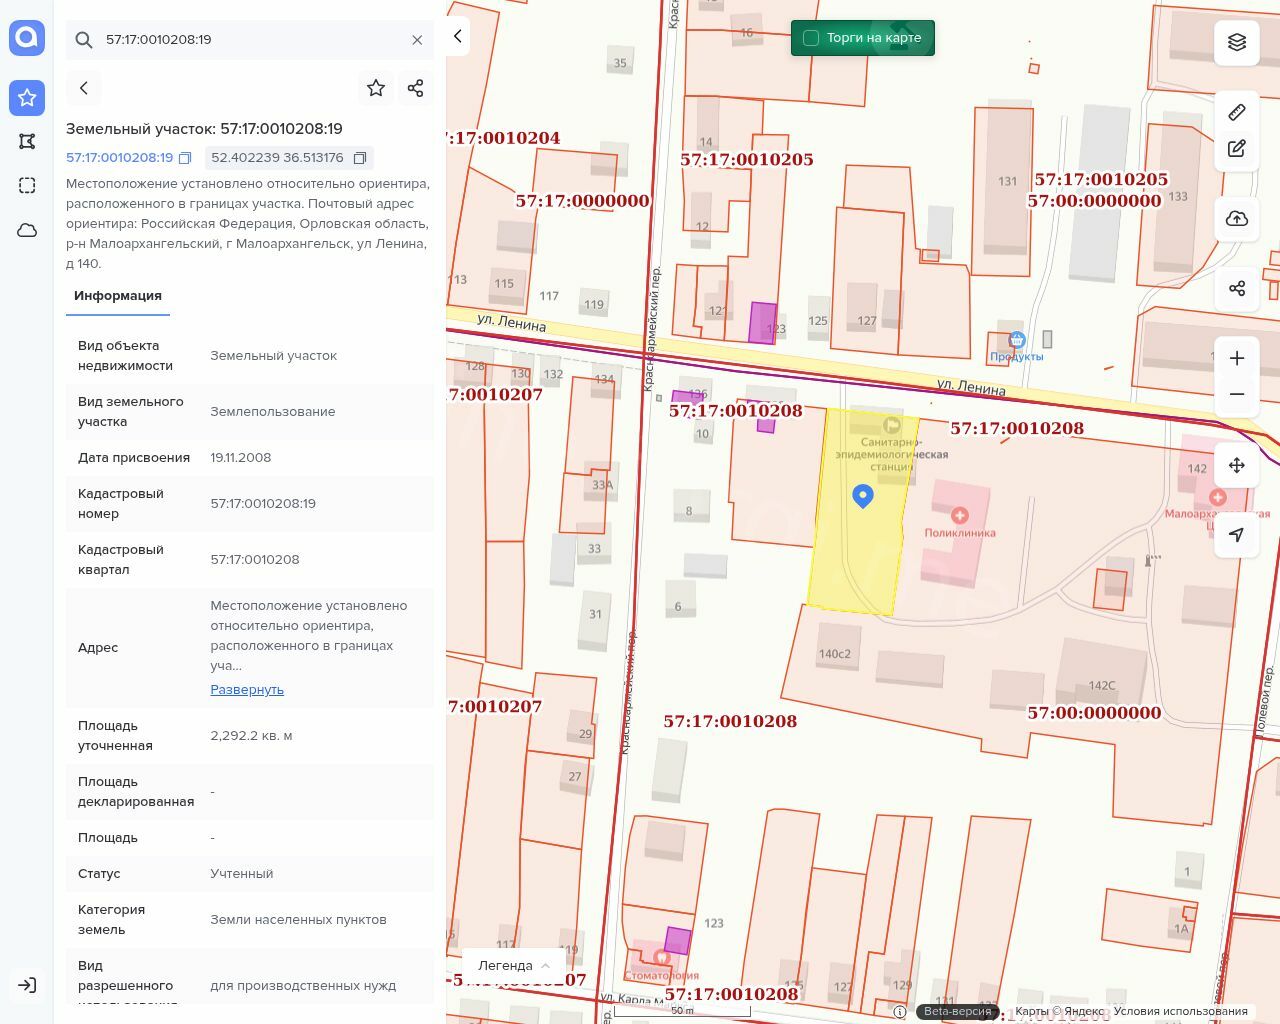
Task: Open cadastral number link 57:17:0010208:19
Action: click(119, 158)
